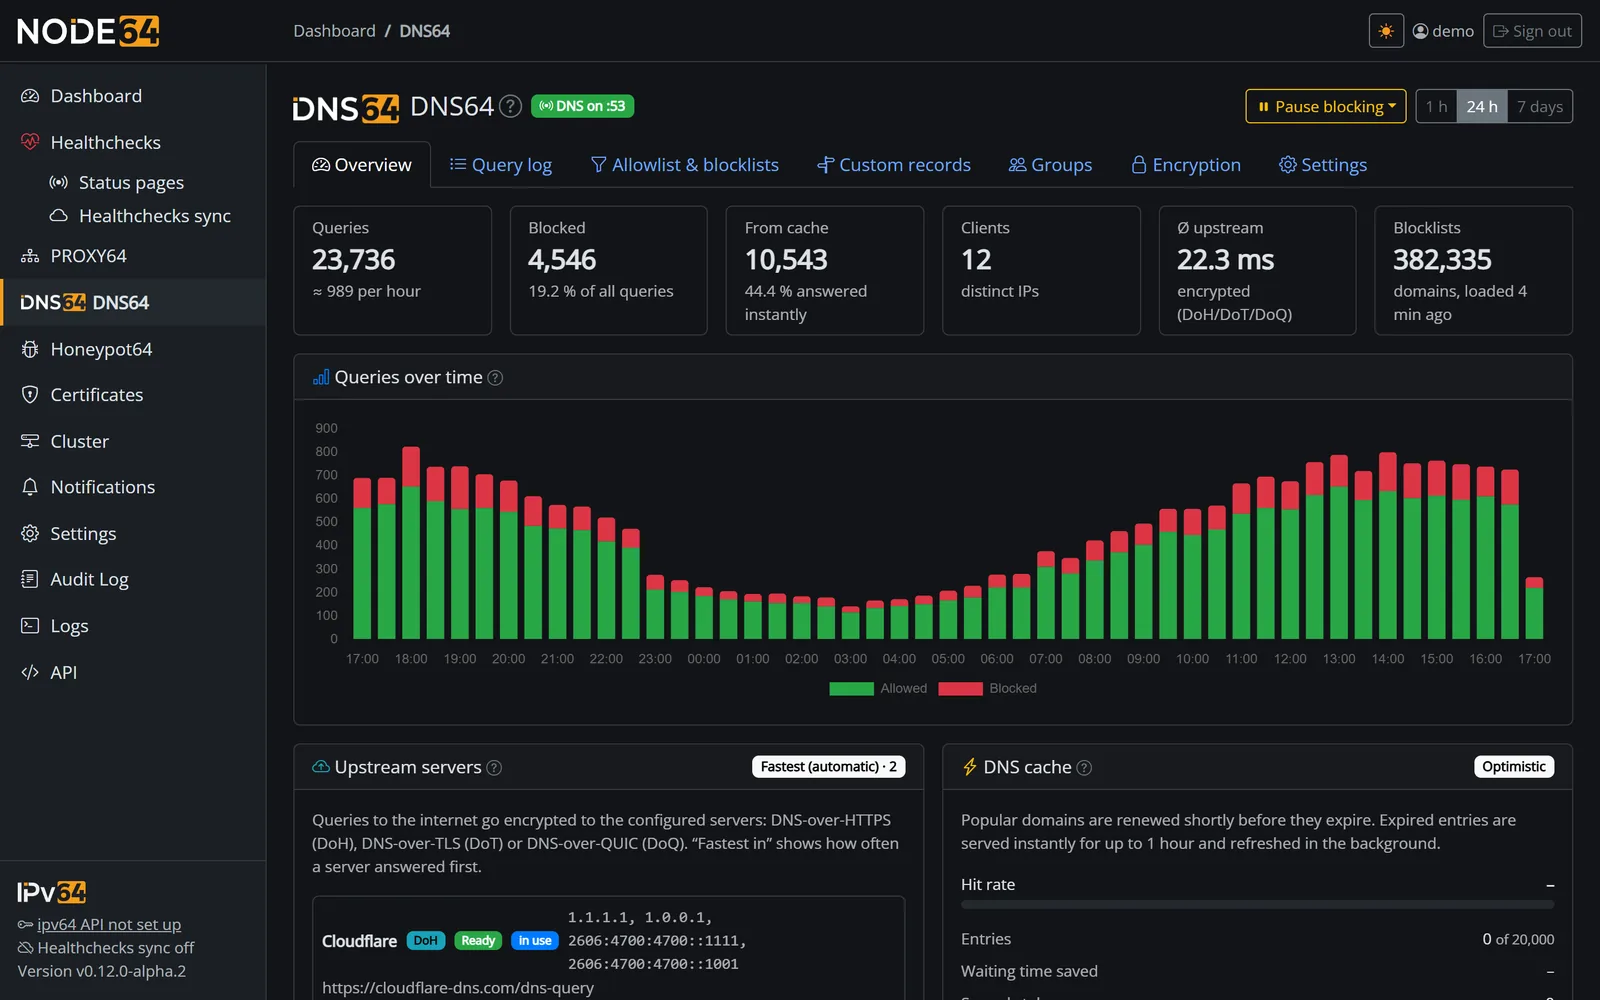Click the Optimistic cache mode badge
This screenshot has height=1000, width=1600.
click(1514, 767)
